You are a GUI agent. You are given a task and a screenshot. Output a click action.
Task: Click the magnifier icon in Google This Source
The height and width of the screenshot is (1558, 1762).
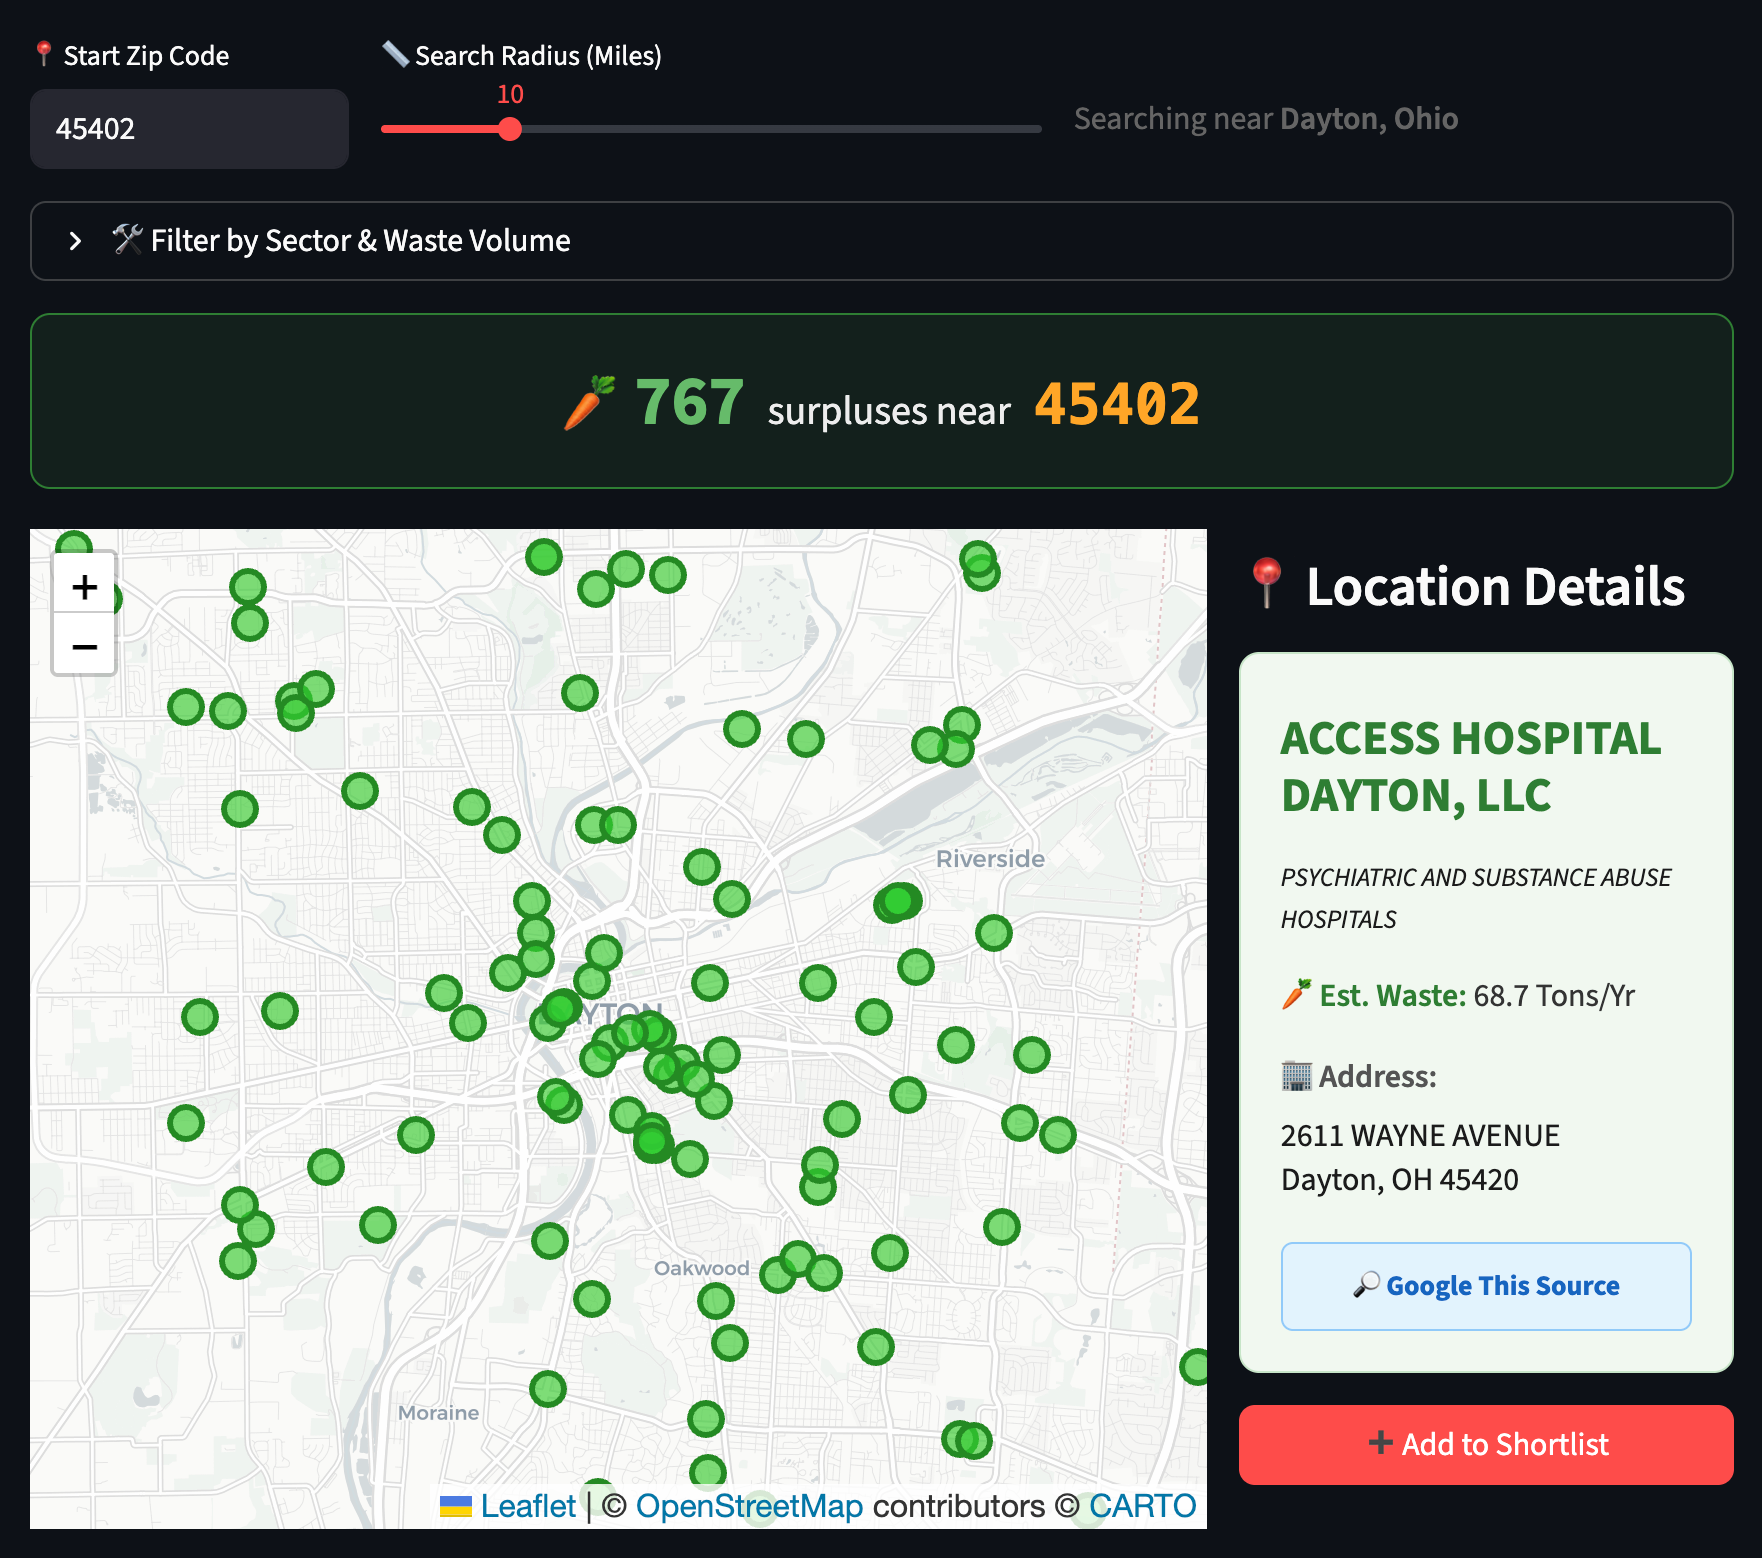point(1366,1285)
